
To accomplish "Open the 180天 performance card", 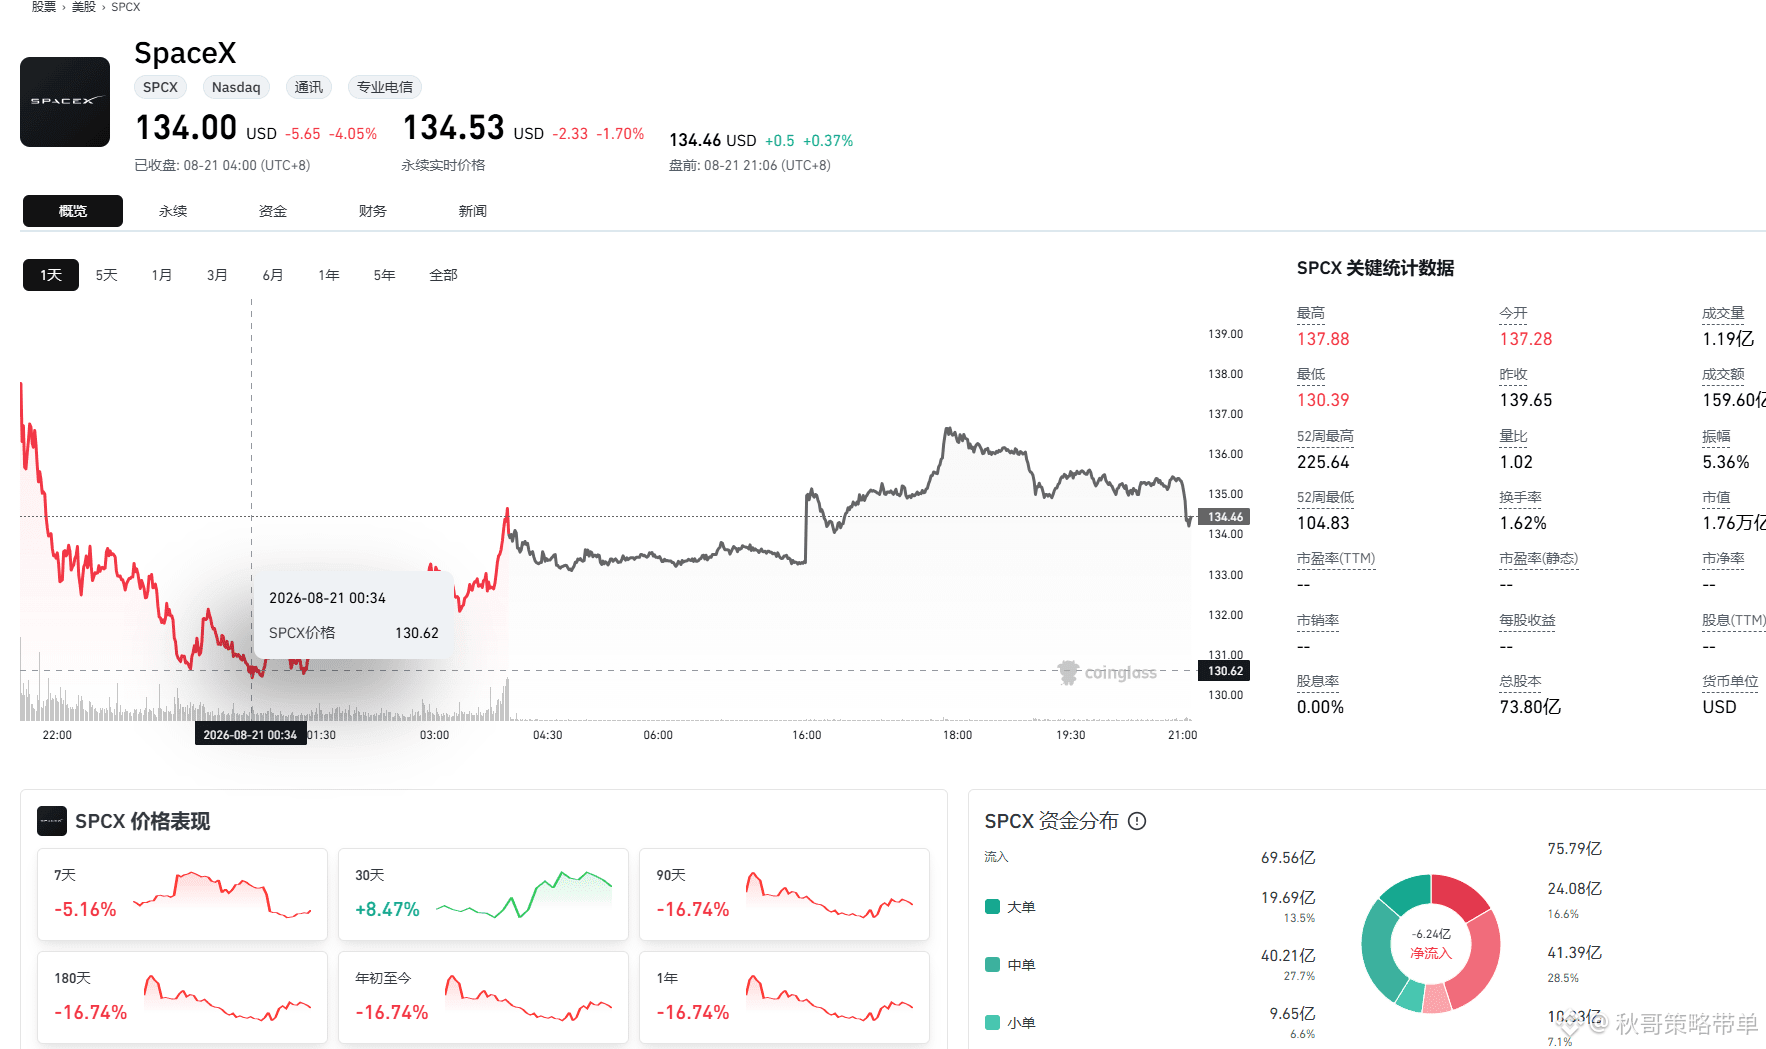I will pos(182,997).
